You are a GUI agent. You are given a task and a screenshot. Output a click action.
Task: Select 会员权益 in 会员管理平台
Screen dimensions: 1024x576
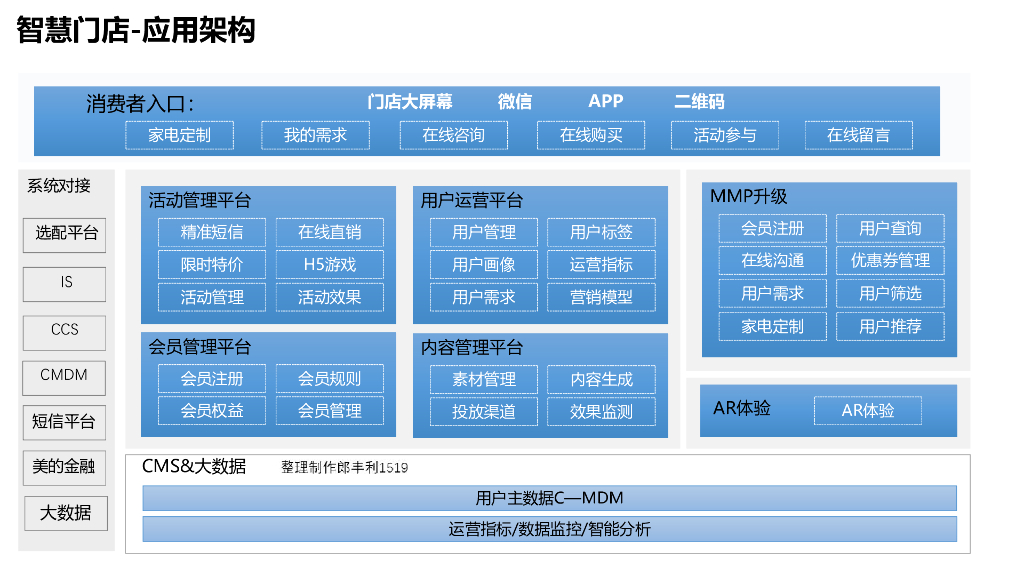click(x=211, y=410)
